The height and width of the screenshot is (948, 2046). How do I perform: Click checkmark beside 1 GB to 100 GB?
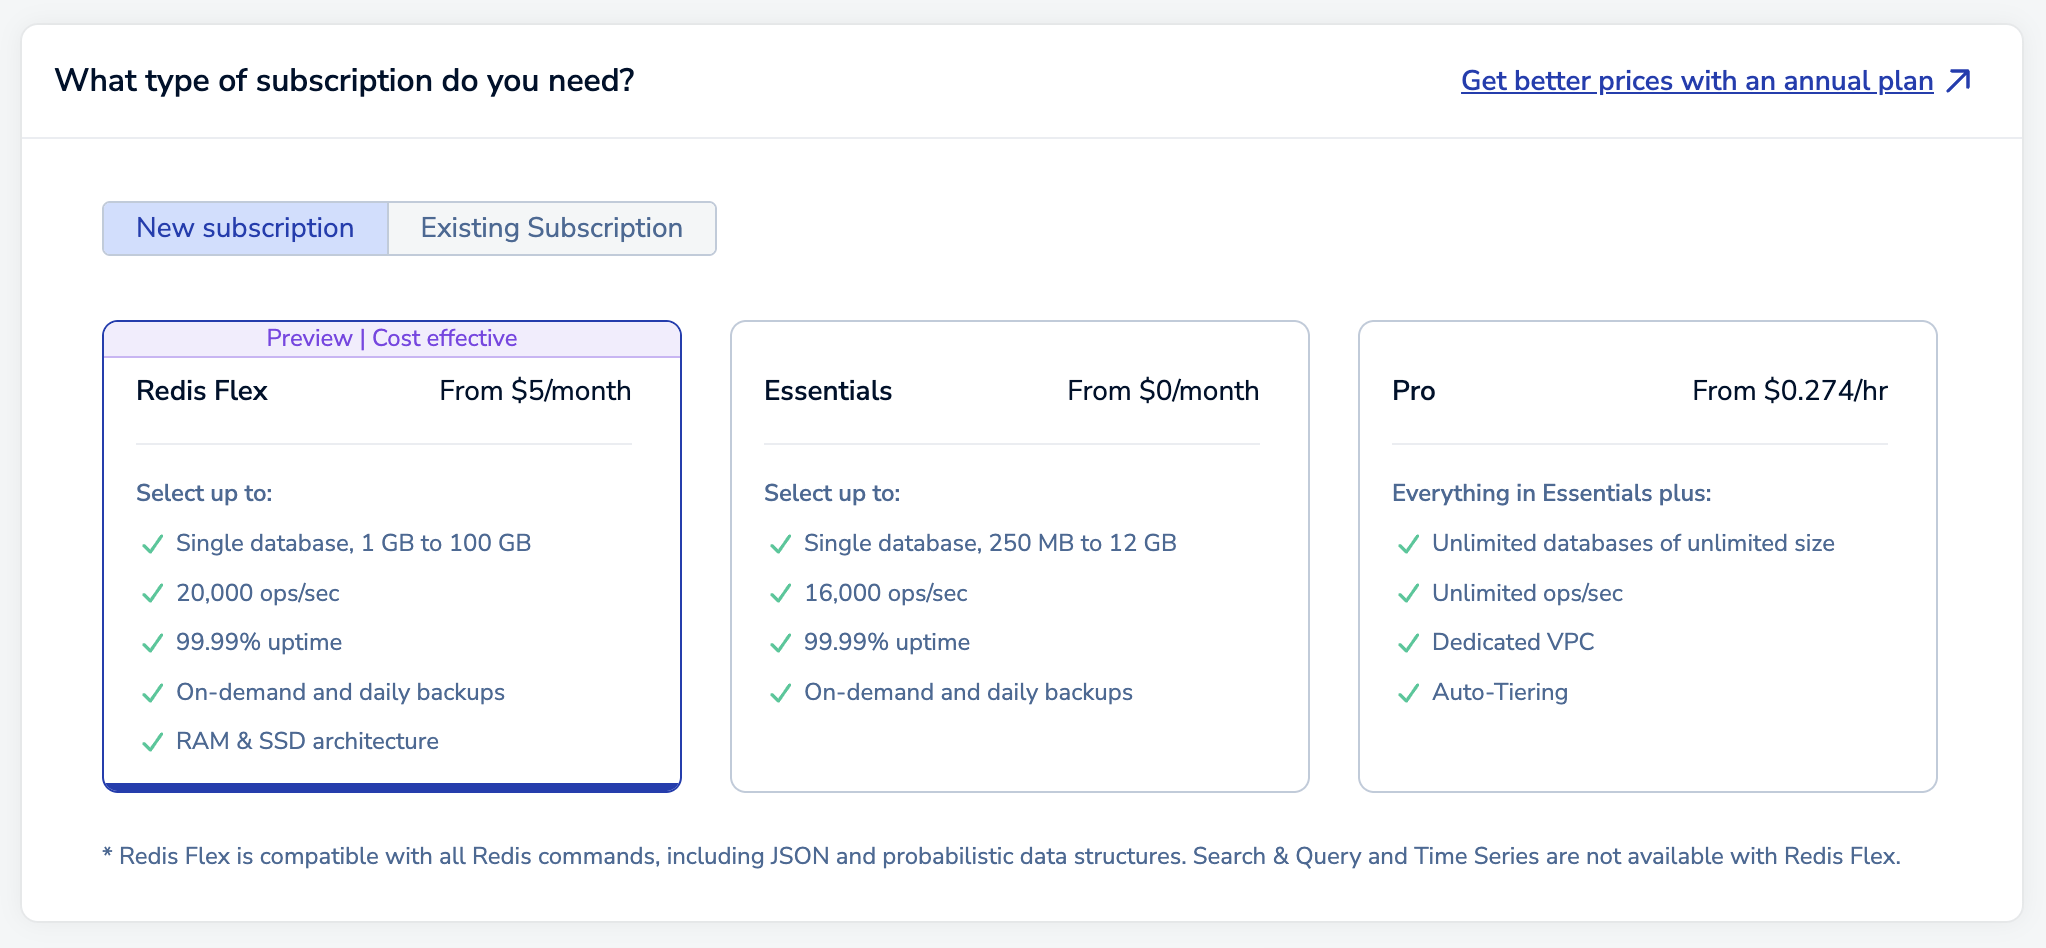[x=152, y=544]
